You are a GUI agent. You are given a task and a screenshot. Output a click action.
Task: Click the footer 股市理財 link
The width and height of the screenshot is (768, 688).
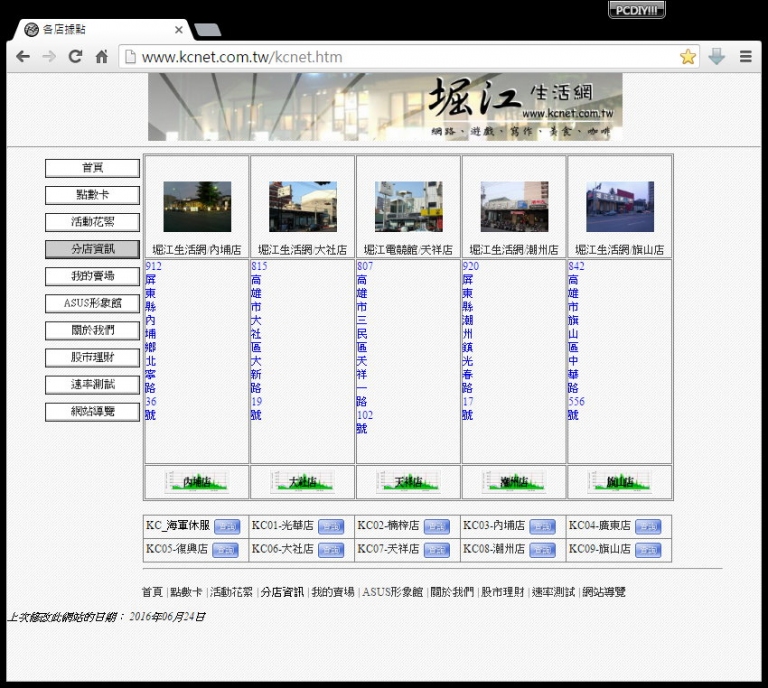(x=503, y=592)
